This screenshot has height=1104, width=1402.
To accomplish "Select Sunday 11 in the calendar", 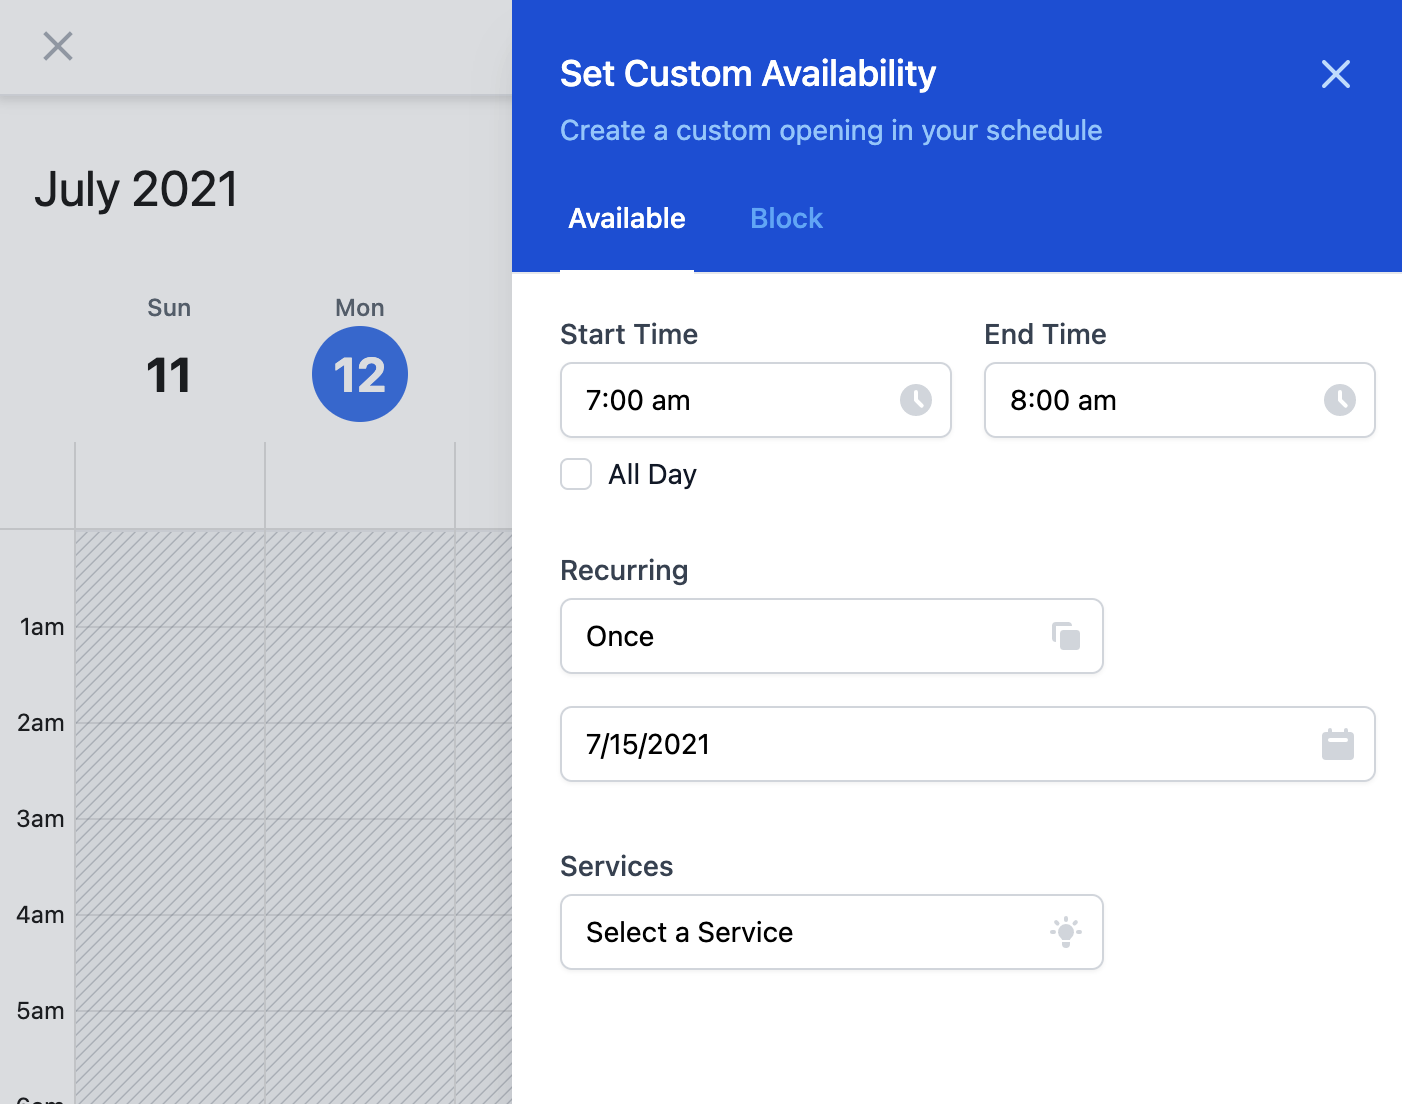I will pos(169,374).
